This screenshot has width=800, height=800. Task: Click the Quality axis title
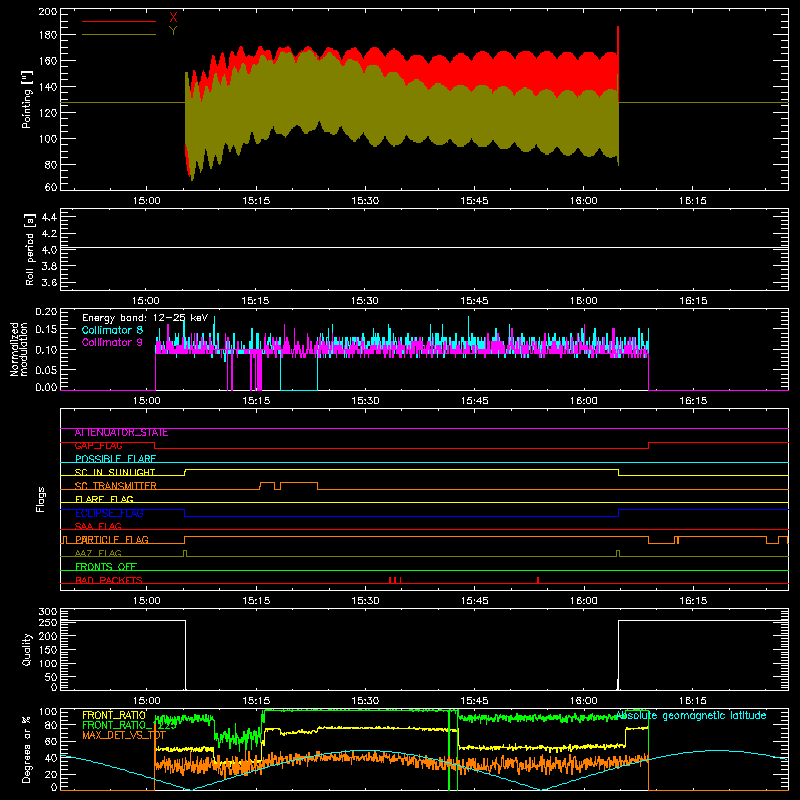pos(27,649)
